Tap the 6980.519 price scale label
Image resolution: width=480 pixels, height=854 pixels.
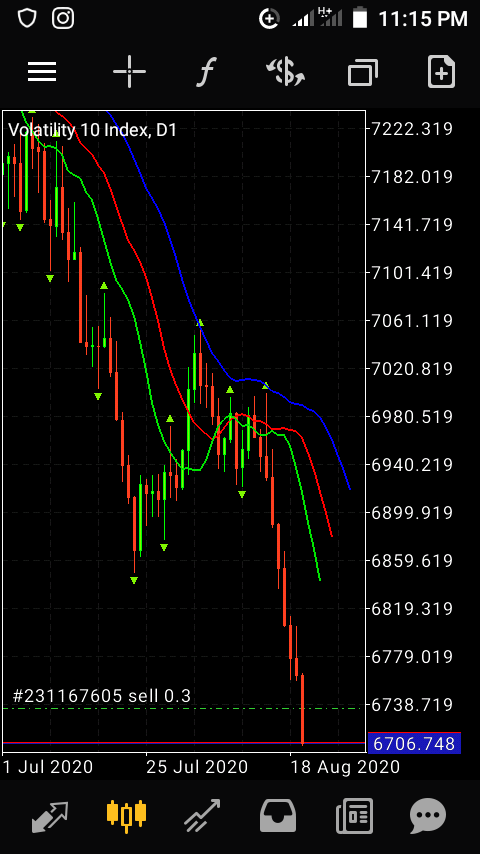click(x=411, y=417)
